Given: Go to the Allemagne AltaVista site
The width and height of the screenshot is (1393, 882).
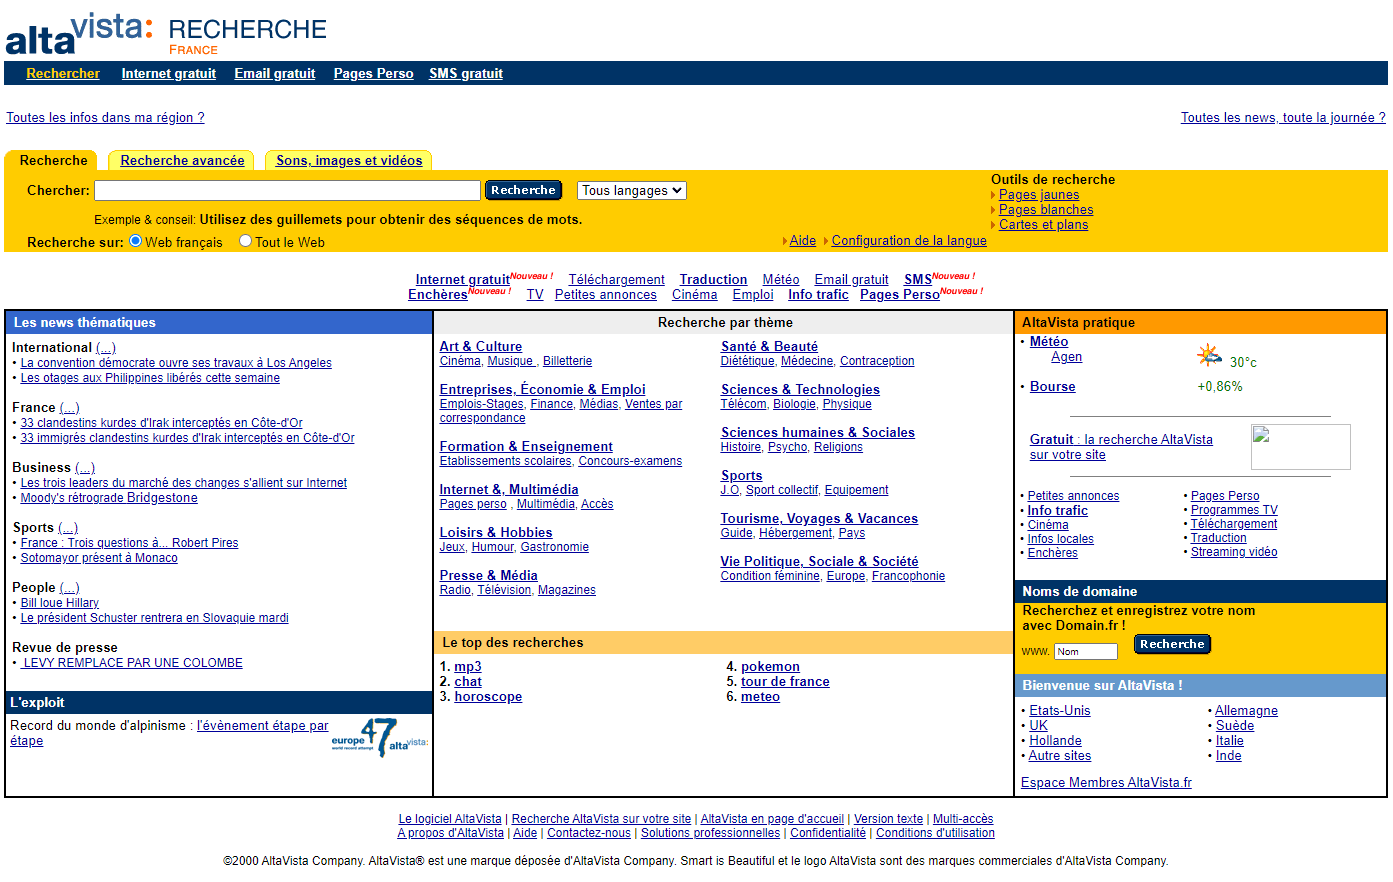Looking at the screenshot, I should [1246, 710].
